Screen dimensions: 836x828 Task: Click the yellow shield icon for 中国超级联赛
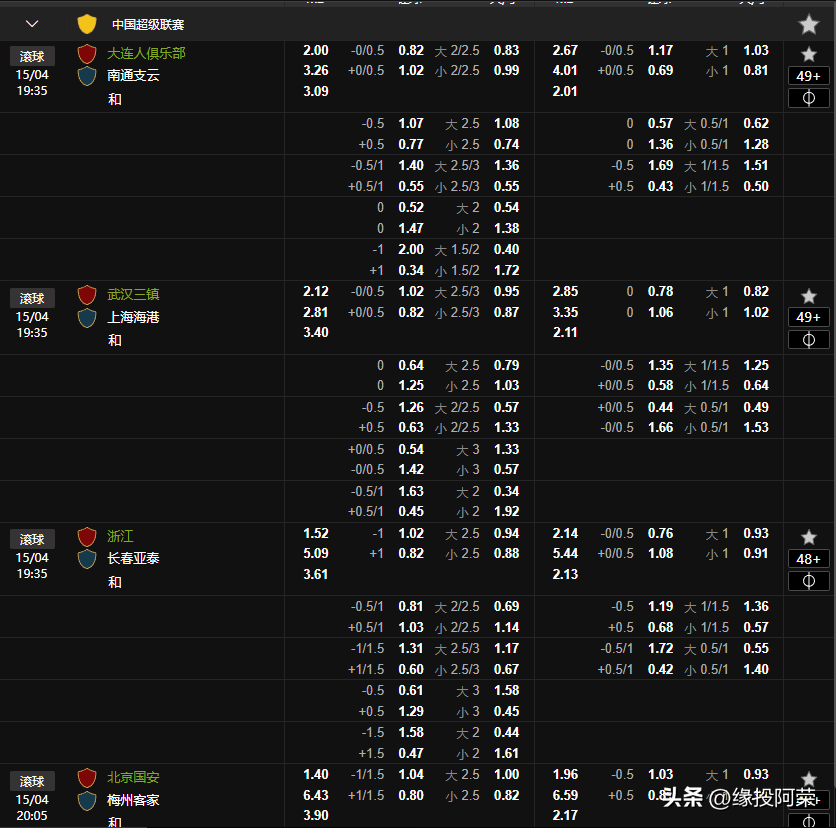tap(87, 24)
